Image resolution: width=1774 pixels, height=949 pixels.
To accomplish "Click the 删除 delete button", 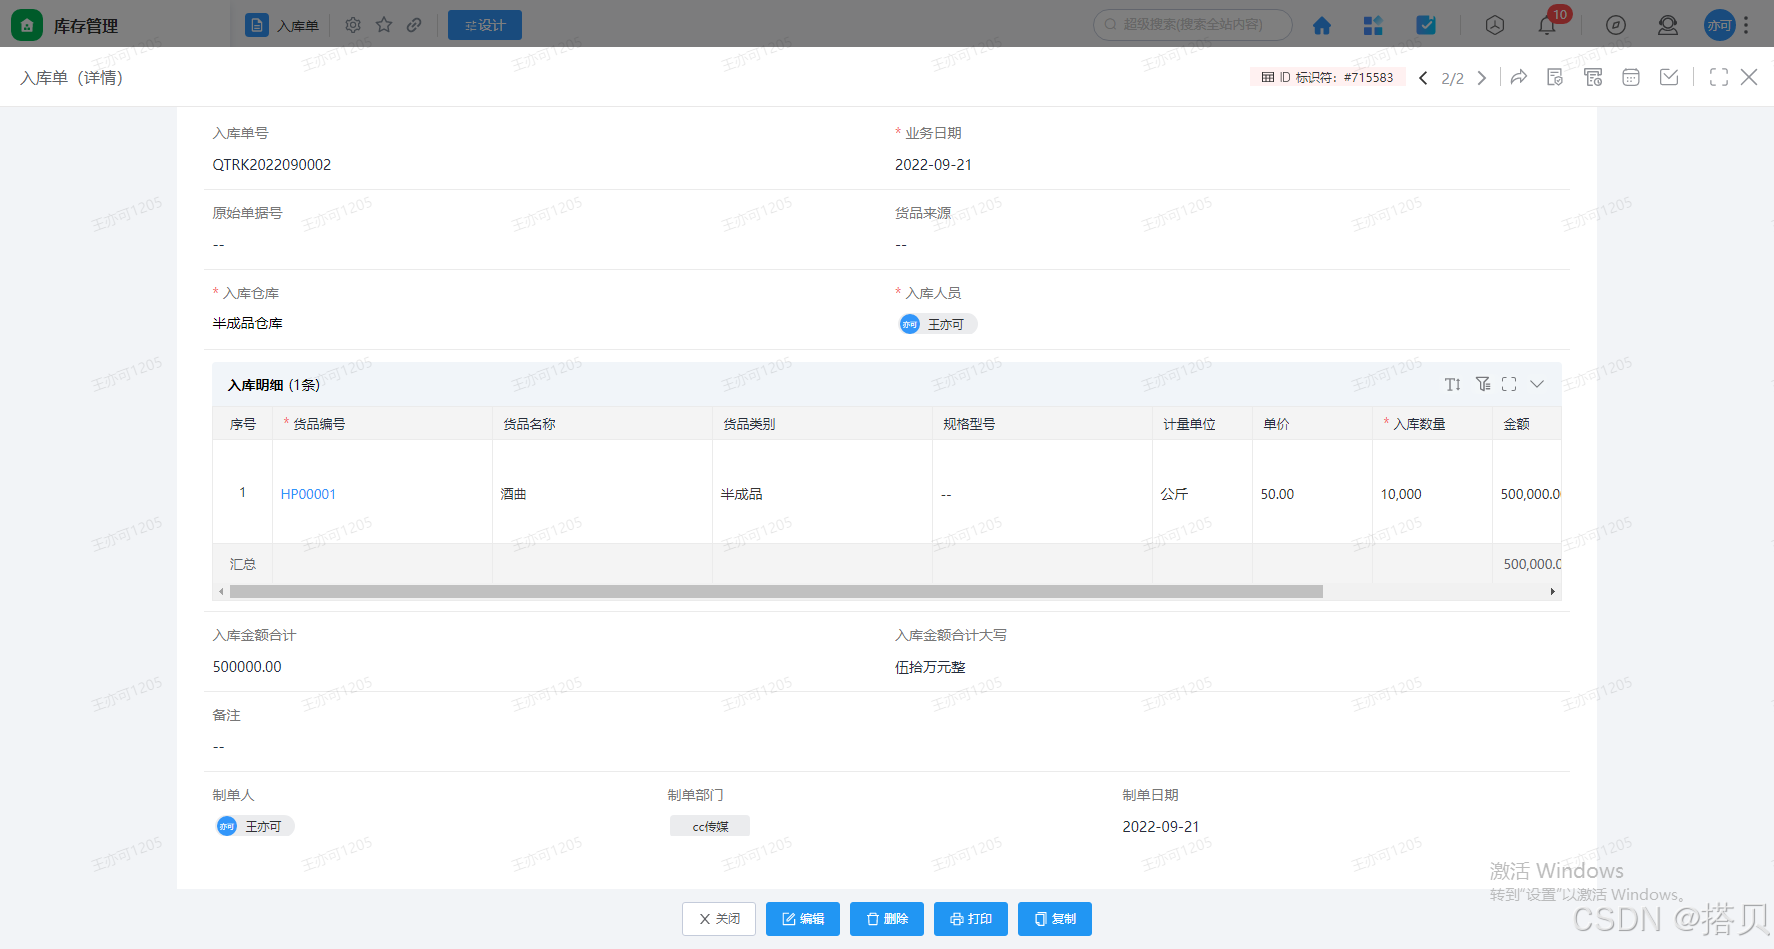I will click(887, 919).
